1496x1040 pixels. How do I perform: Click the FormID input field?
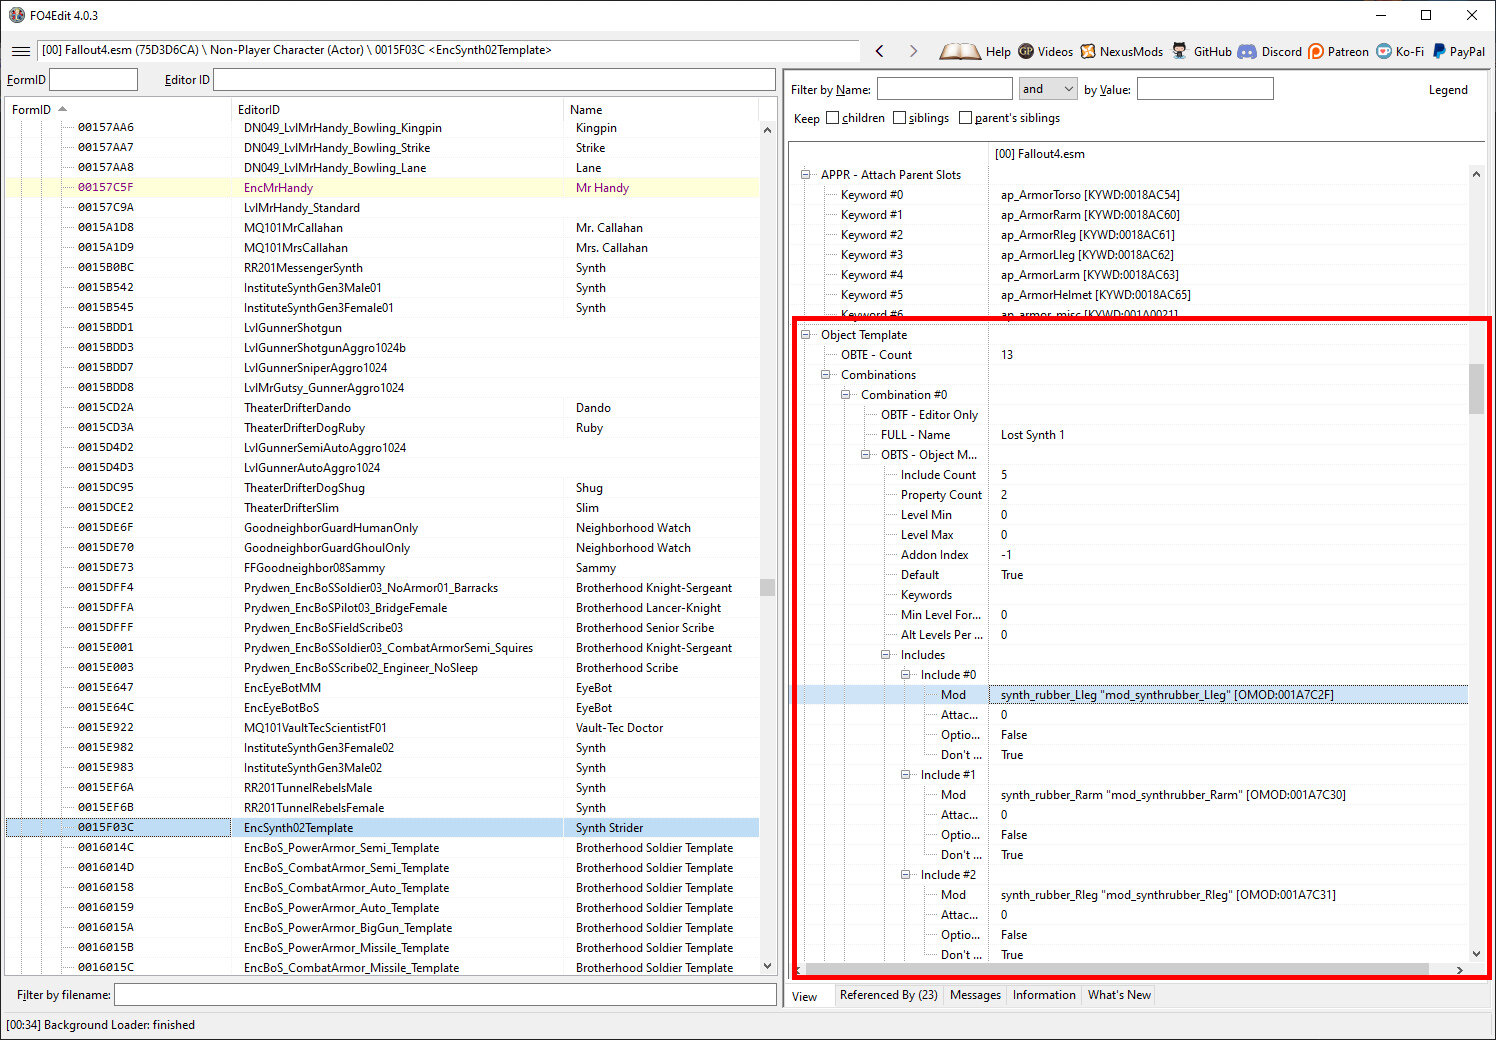click(93, 80)
